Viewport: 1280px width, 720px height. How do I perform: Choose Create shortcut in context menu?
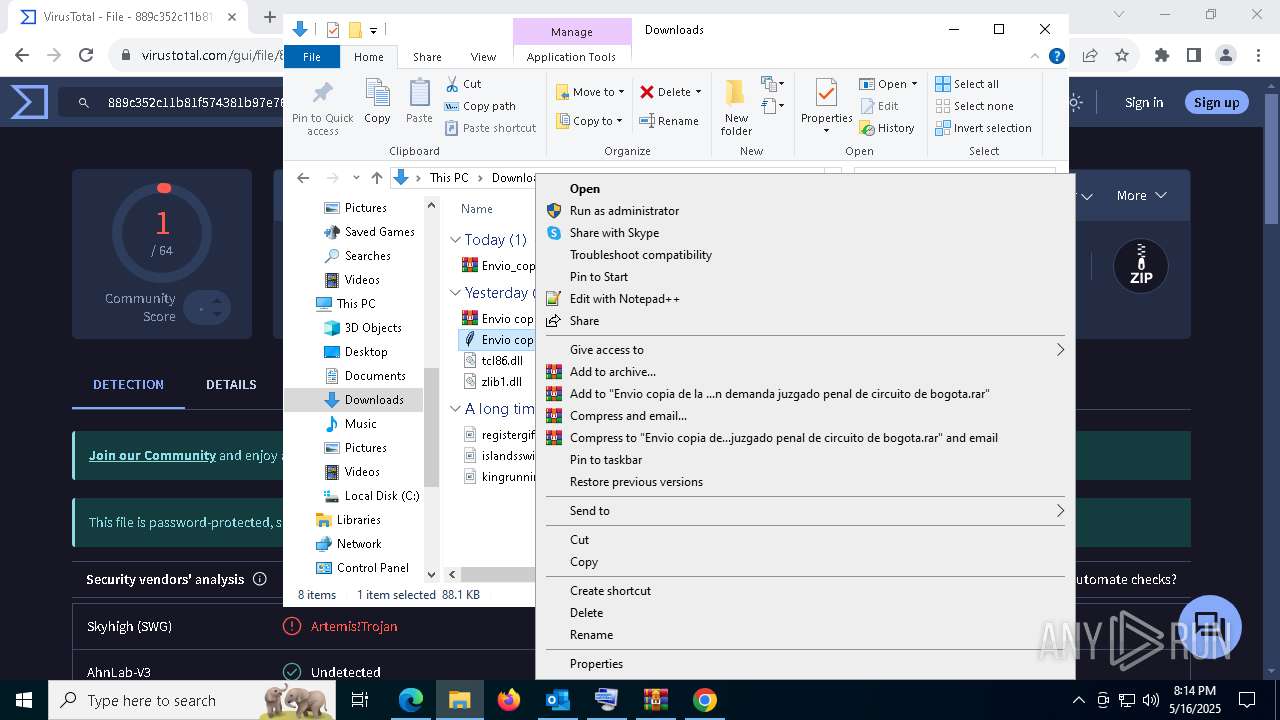804,591
